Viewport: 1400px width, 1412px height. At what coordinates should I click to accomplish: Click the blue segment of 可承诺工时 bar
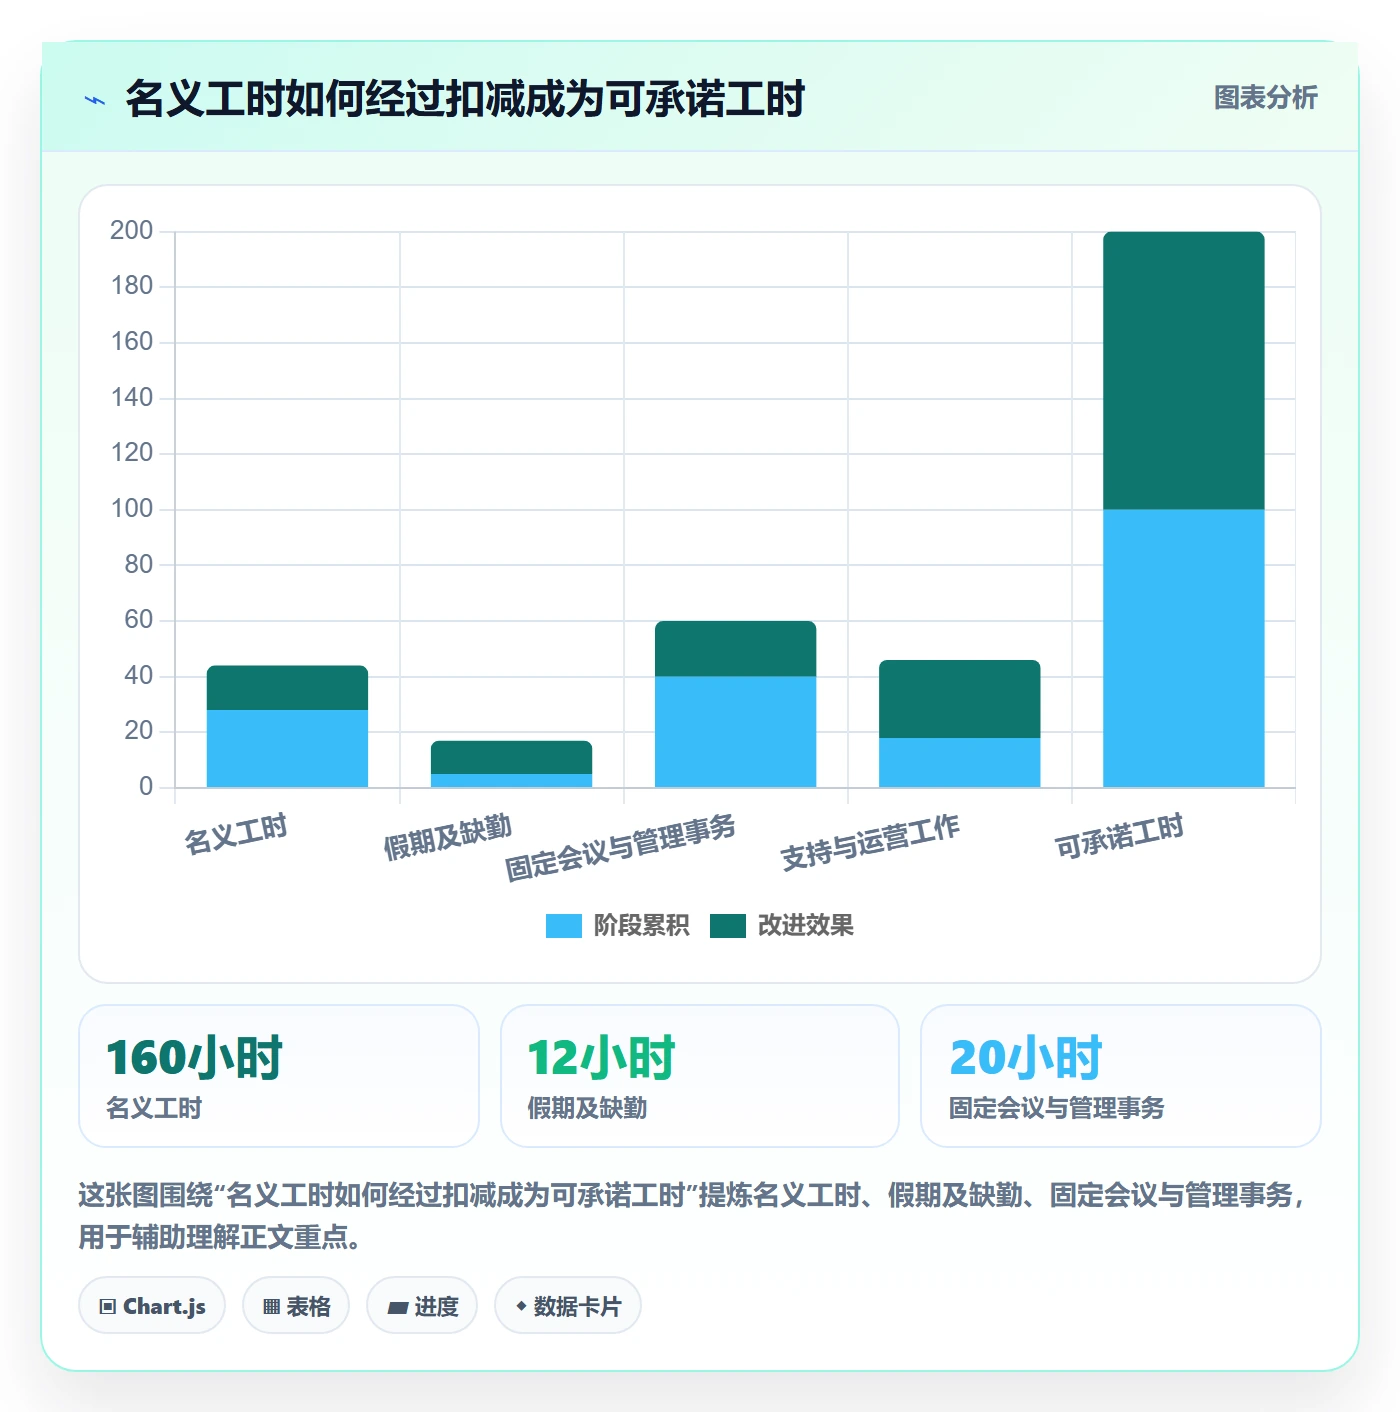(x=1183, y=648)
